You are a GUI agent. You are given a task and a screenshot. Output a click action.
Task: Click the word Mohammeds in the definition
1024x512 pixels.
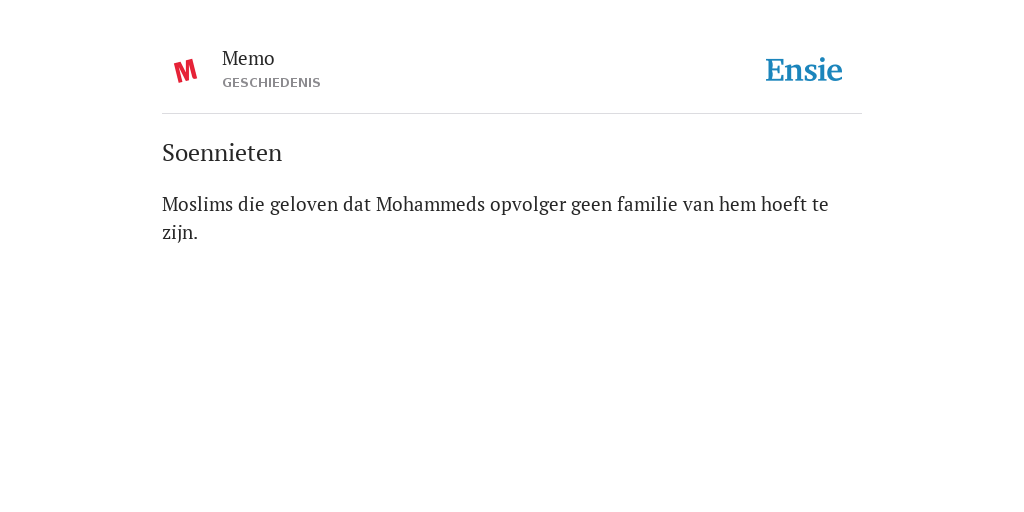tap(430, 204)
